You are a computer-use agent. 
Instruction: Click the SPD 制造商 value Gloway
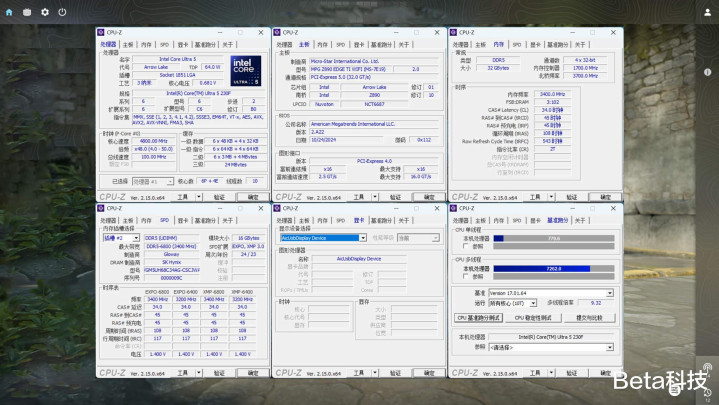click(x=171, y=254)
